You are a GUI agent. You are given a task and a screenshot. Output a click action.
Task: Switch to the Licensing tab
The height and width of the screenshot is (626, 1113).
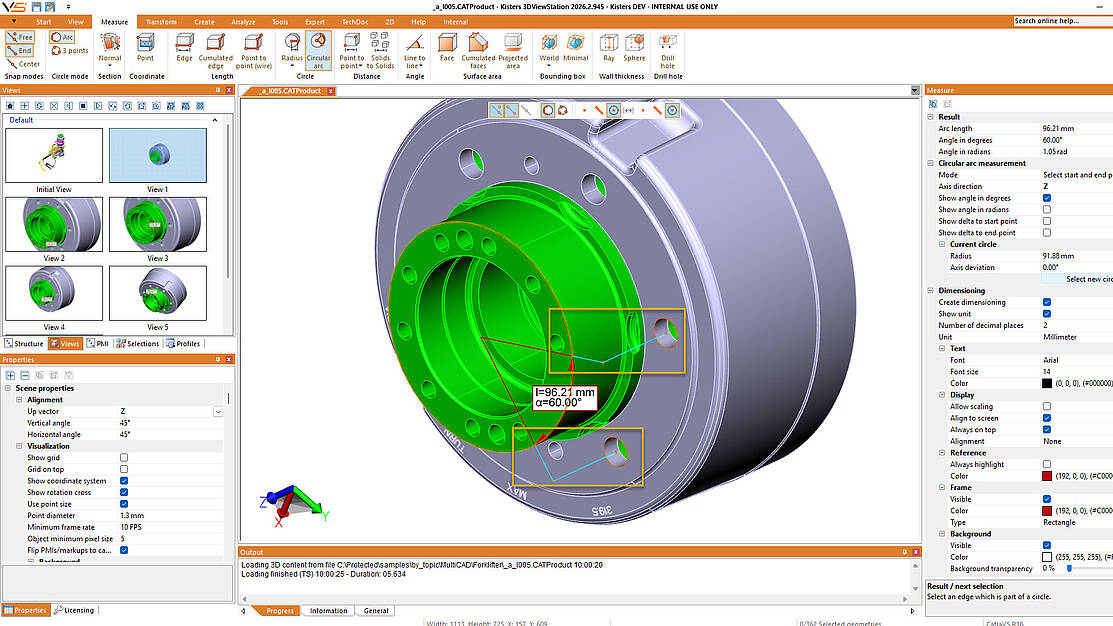74,610
